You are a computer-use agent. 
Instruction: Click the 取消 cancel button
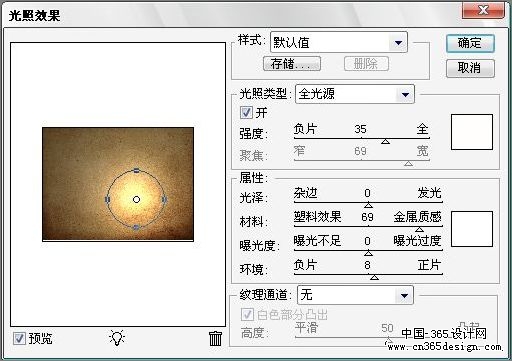(470, 68)
